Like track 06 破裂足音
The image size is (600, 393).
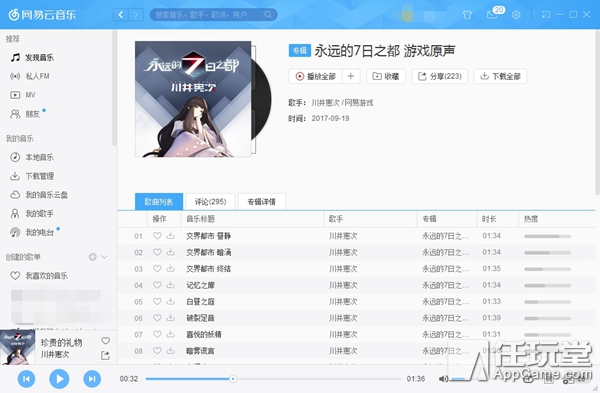157,318
